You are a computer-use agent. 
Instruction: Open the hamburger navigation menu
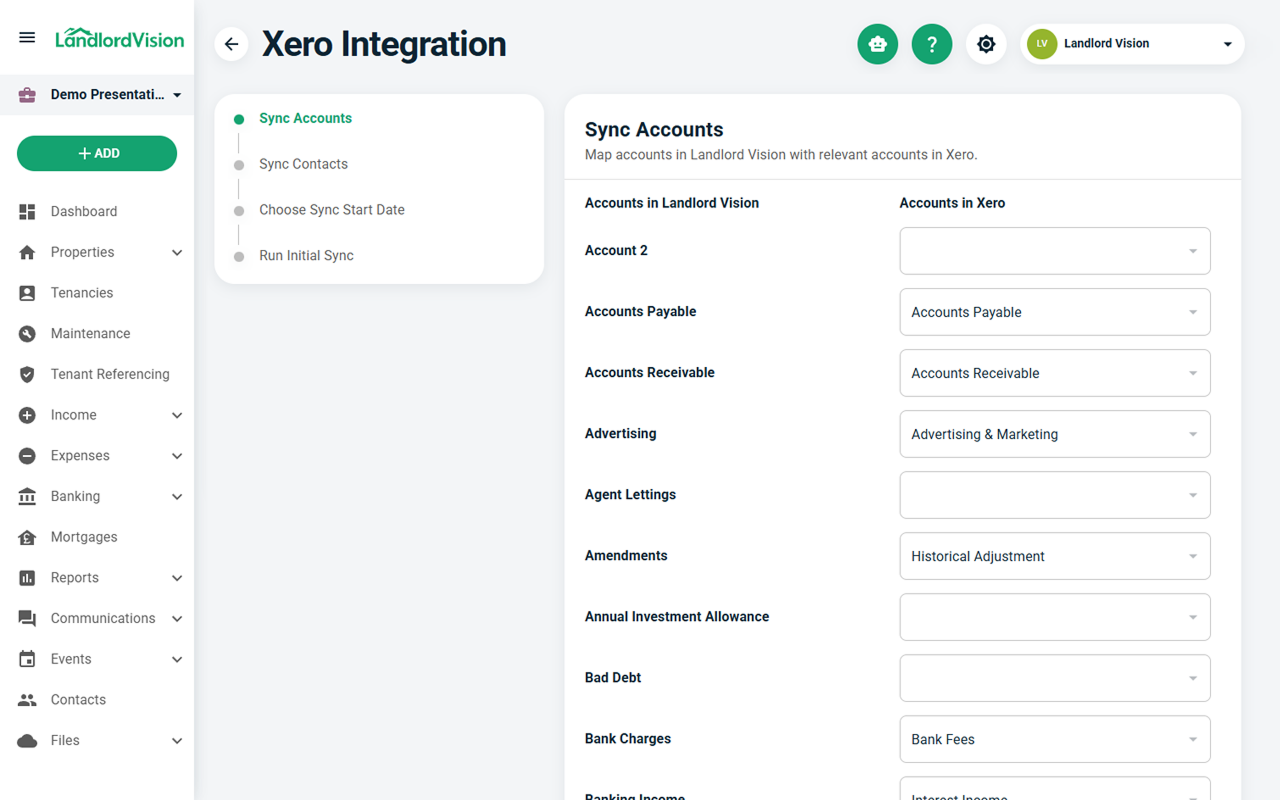click(27, 38)
